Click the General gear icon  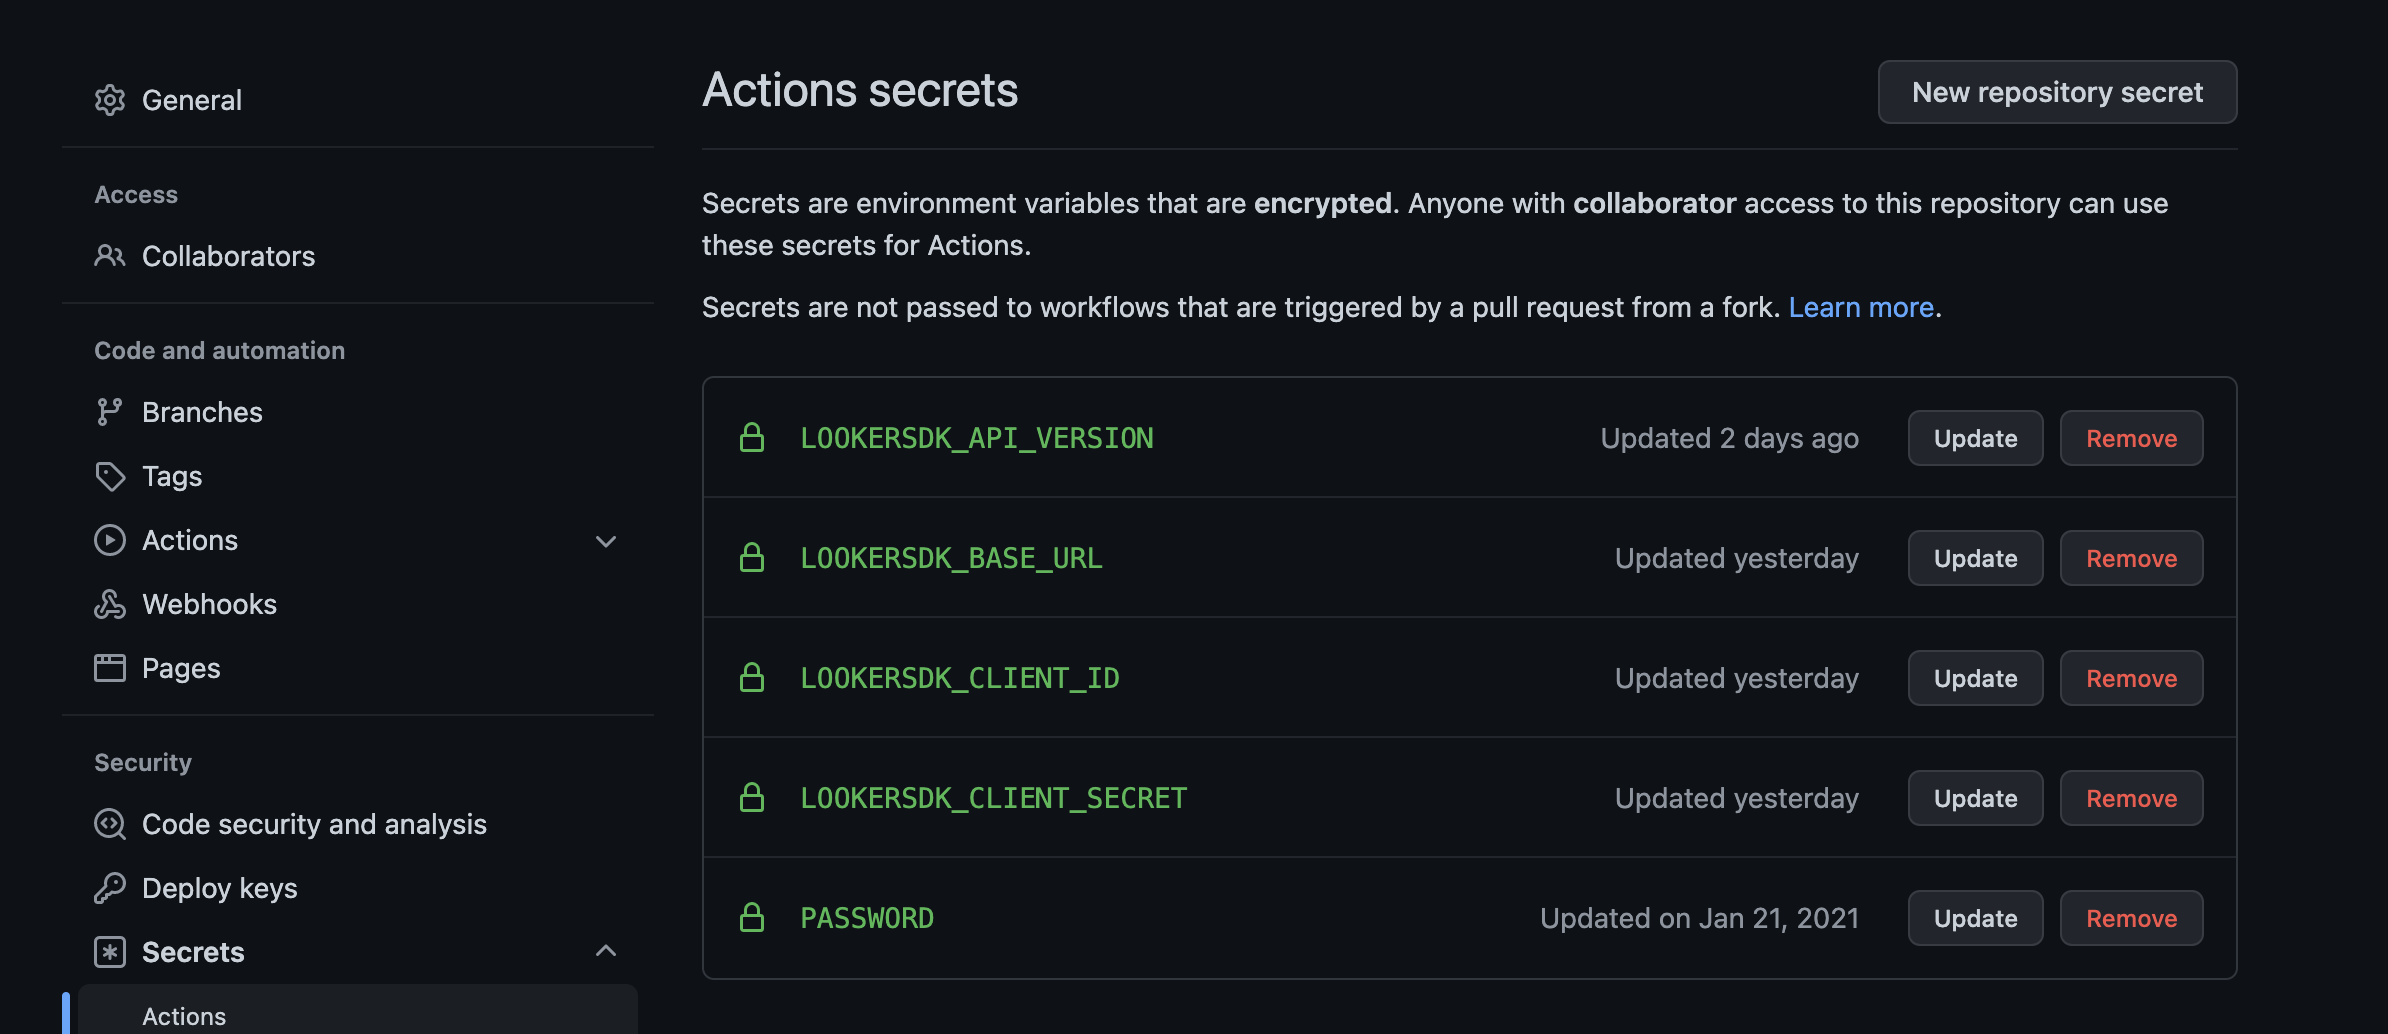(110, 100)
